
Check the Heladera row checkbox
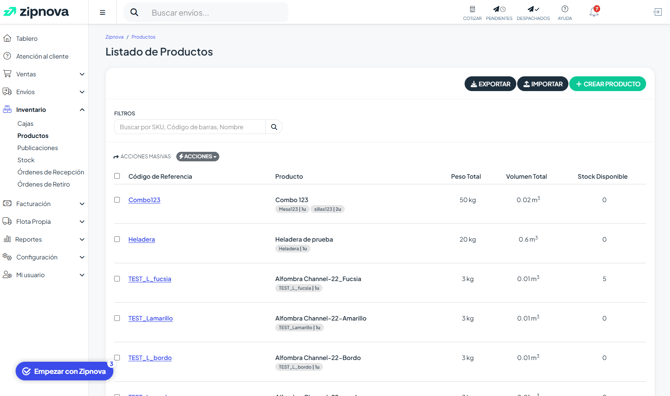tap(117, 239)
